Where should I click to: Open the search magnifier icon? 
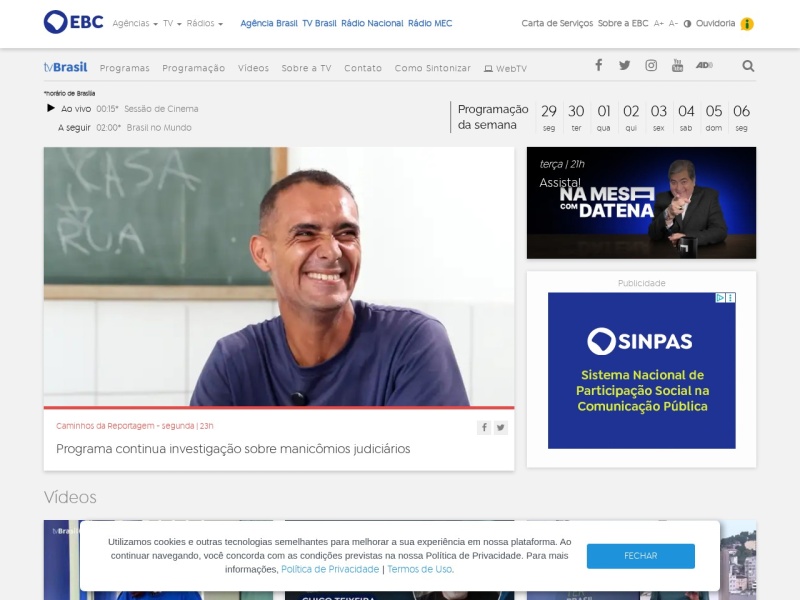(748, 66)
